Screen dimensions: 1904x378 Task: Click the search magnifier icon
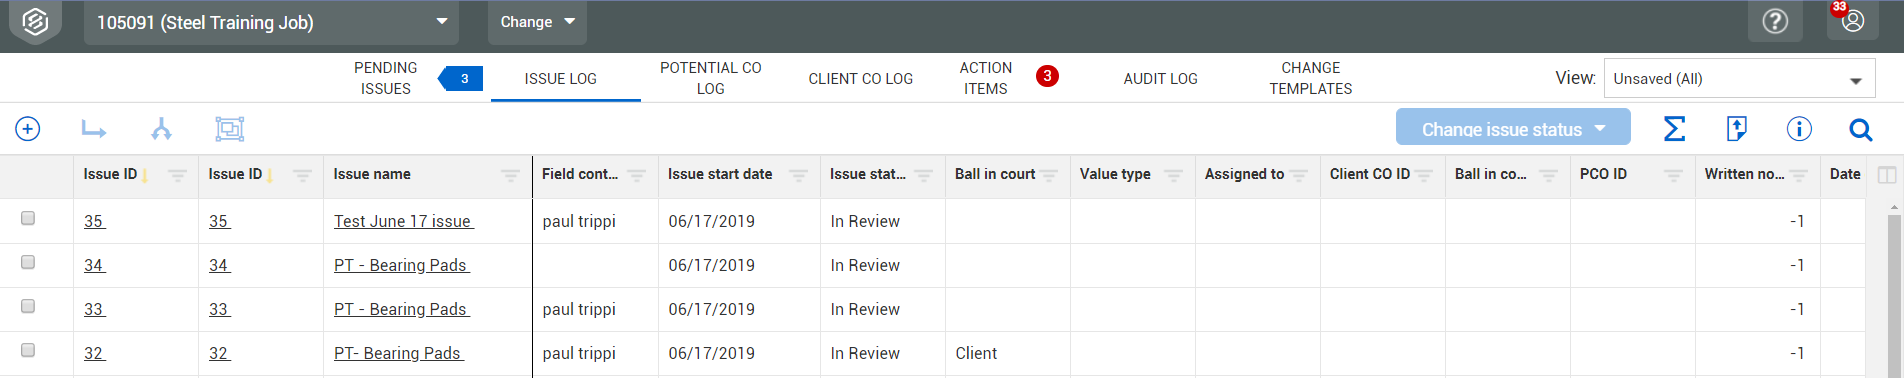click(1861, 129)
